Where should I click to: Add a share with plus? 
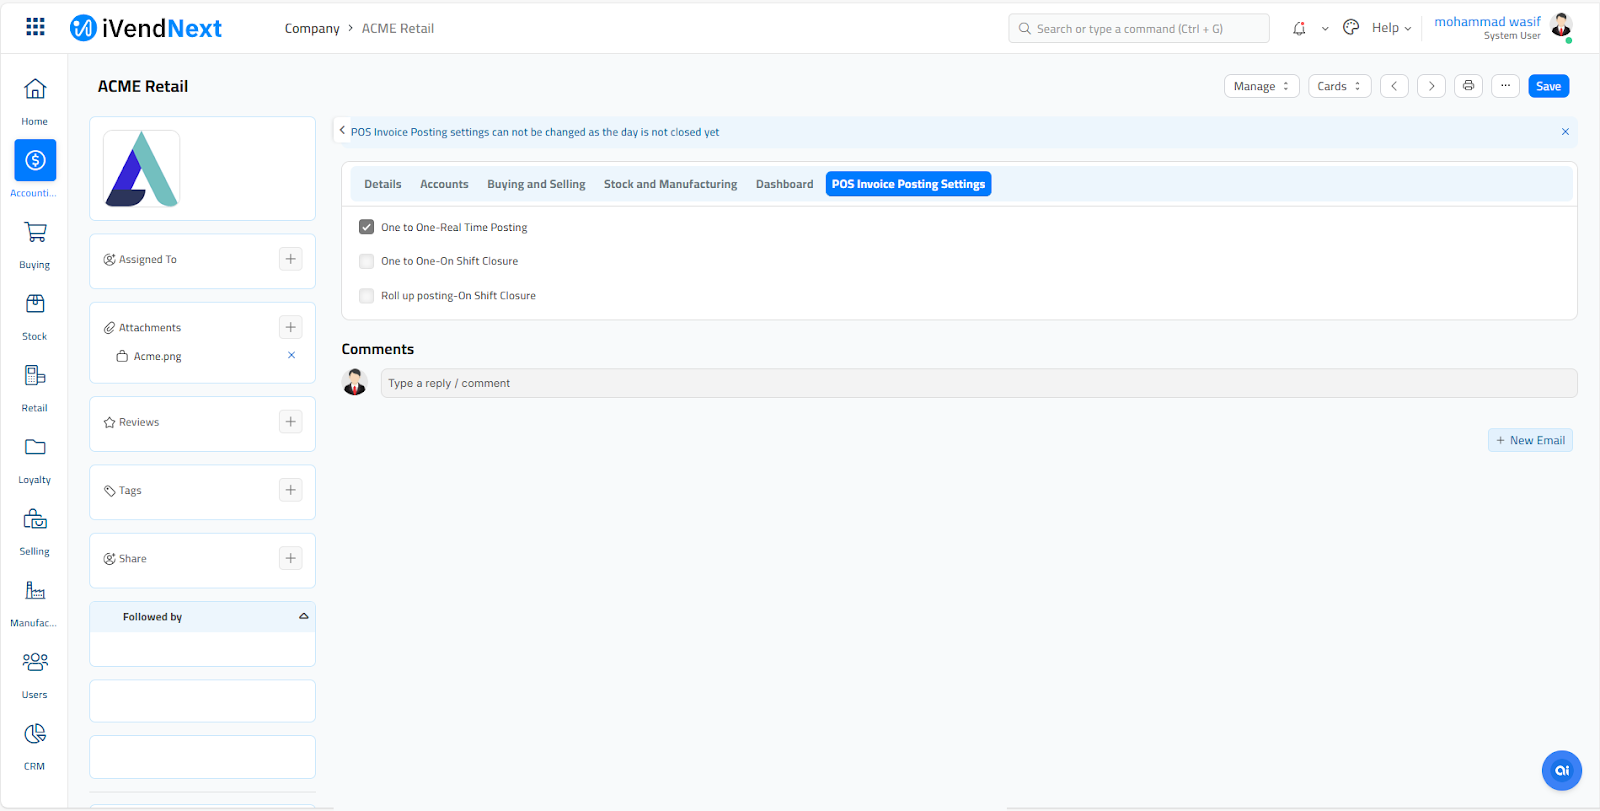[x=291, y=558]
